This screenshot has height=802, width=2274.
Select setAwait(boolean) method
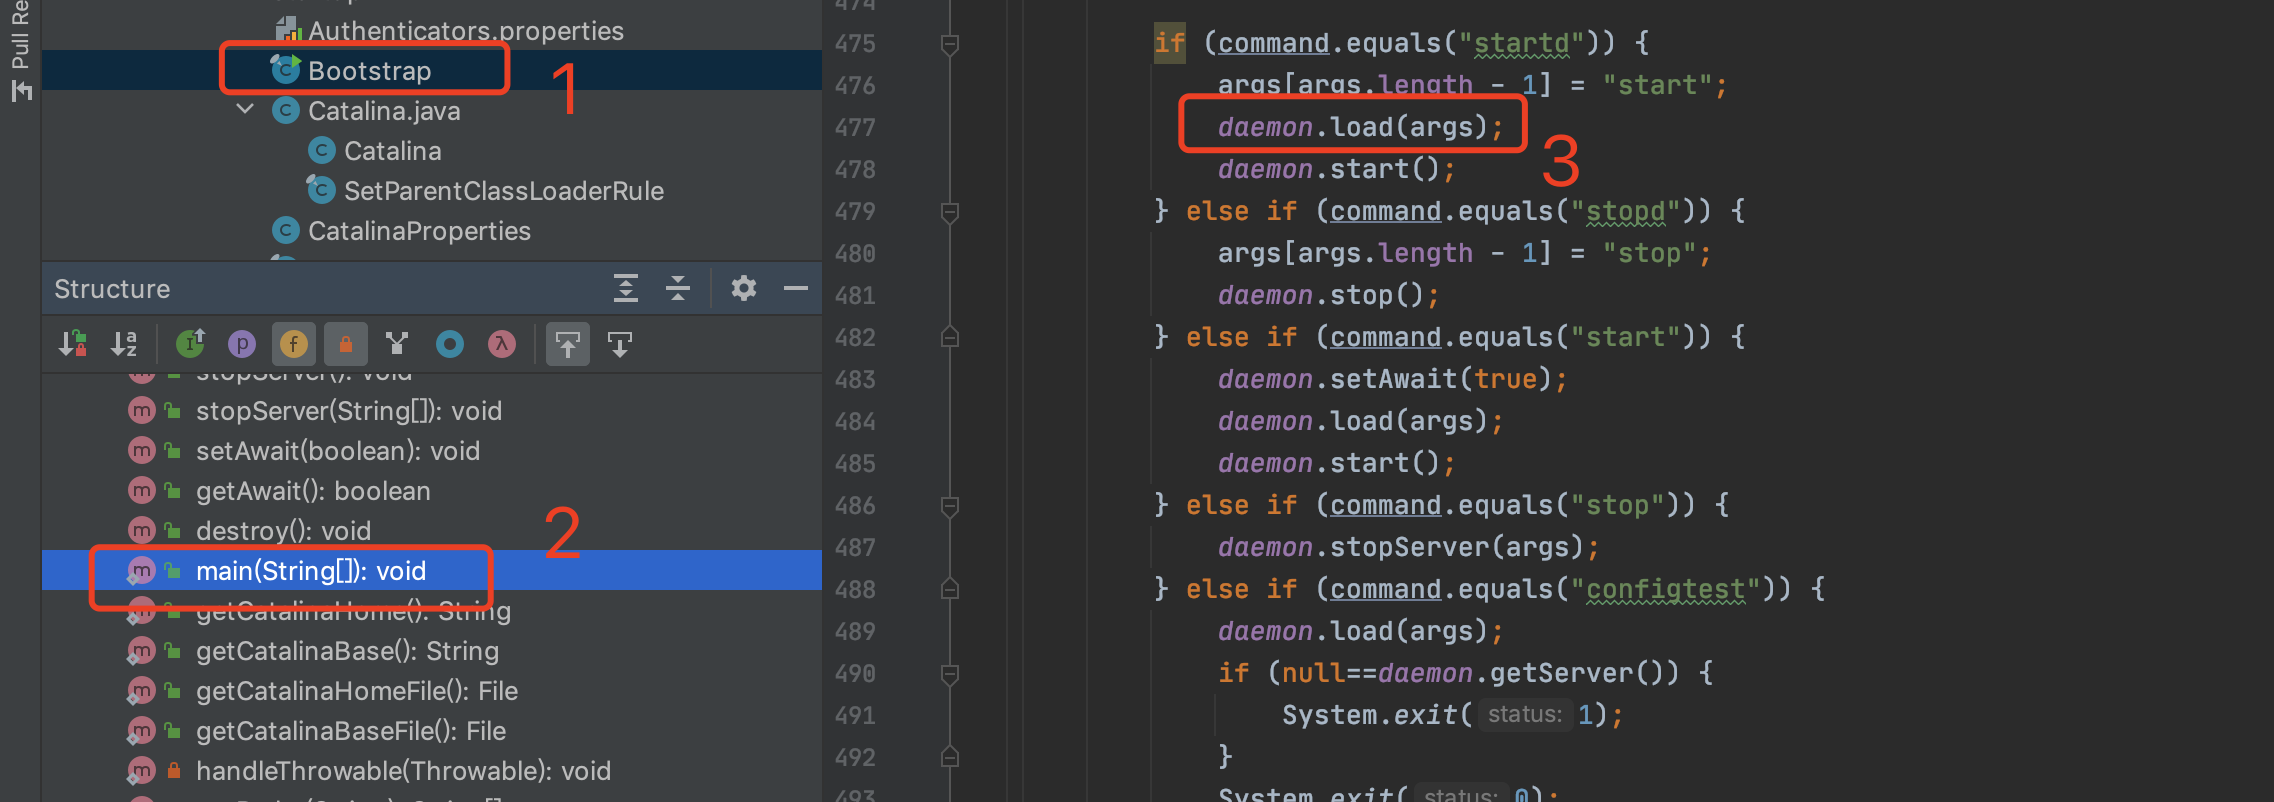point(337,451)
